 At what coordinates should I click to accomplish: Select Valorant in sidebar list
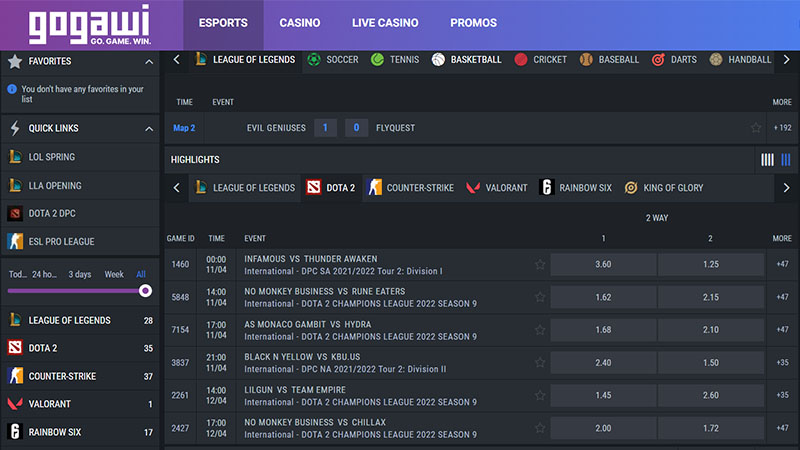click(x=81, y=404)
